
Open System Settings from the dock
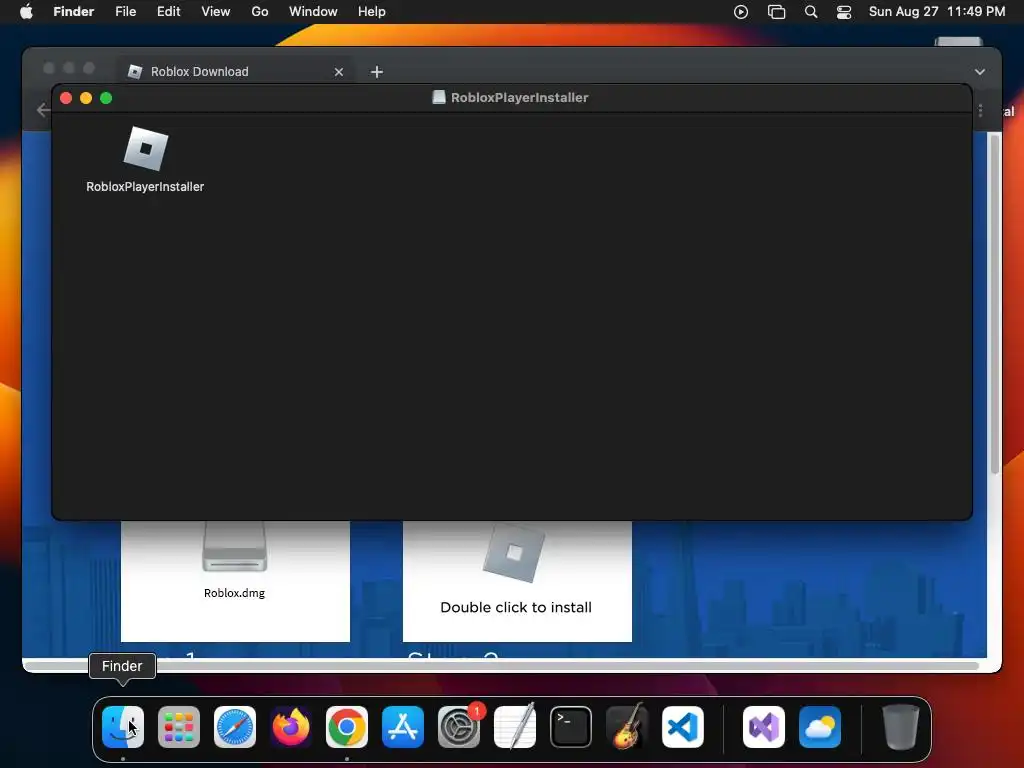coord(459,727)
